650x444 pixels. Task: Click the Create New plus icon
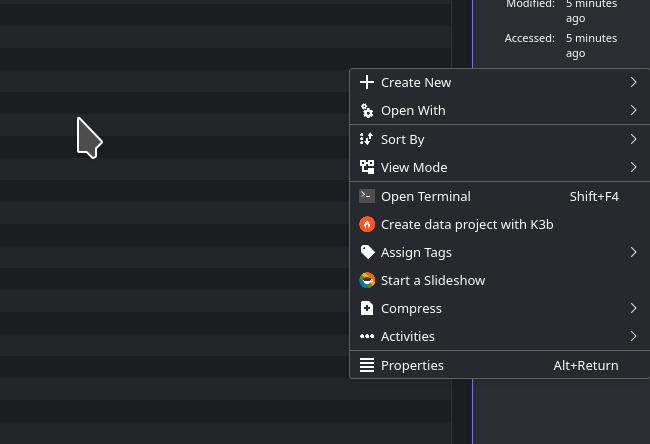point(367,82)
